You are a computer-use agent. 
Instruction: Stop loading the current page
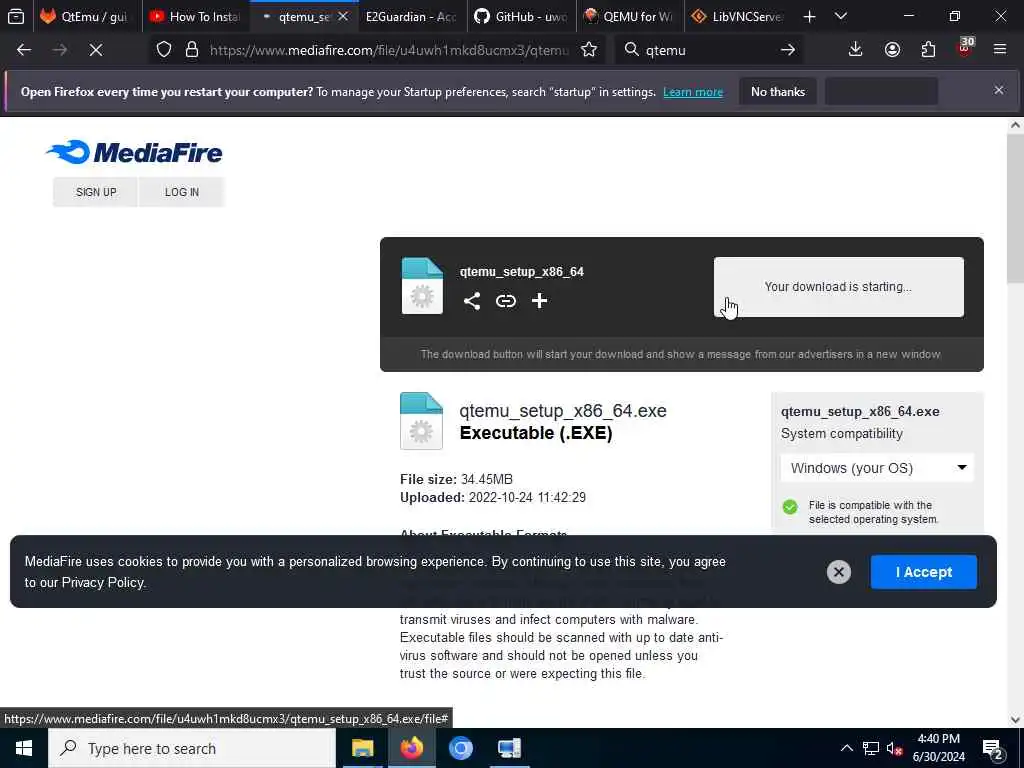(x=95, y=50)
